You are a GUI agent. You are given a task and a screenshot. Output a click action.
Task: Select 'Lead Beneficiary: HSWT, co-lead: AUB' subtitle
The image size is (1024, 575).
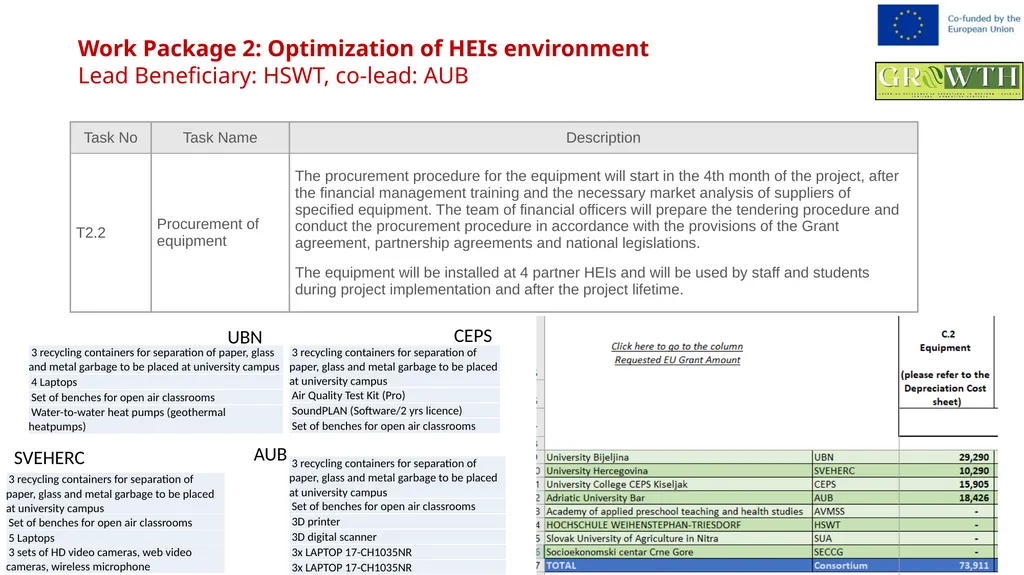click(x=273, y=76)
